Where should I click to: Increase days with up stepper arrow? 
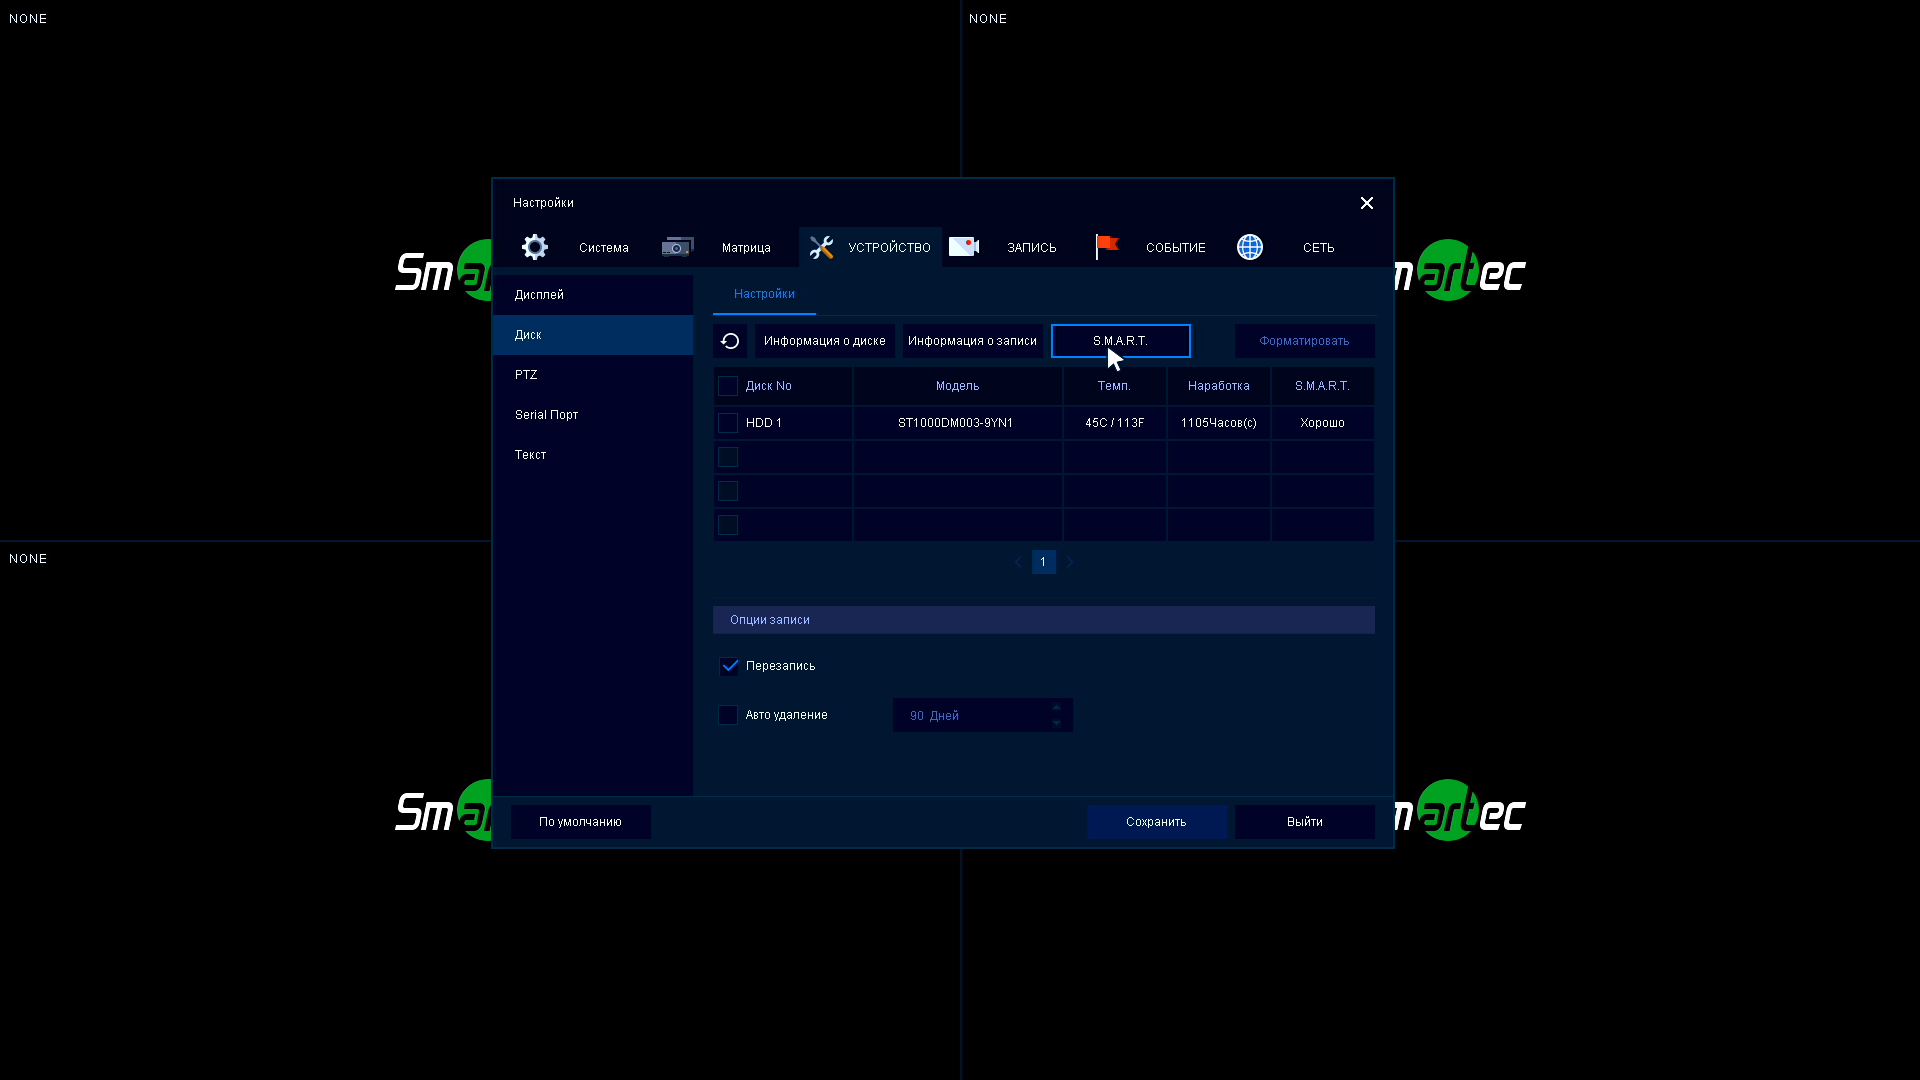pyautogui.click(x=1056, y=707)
